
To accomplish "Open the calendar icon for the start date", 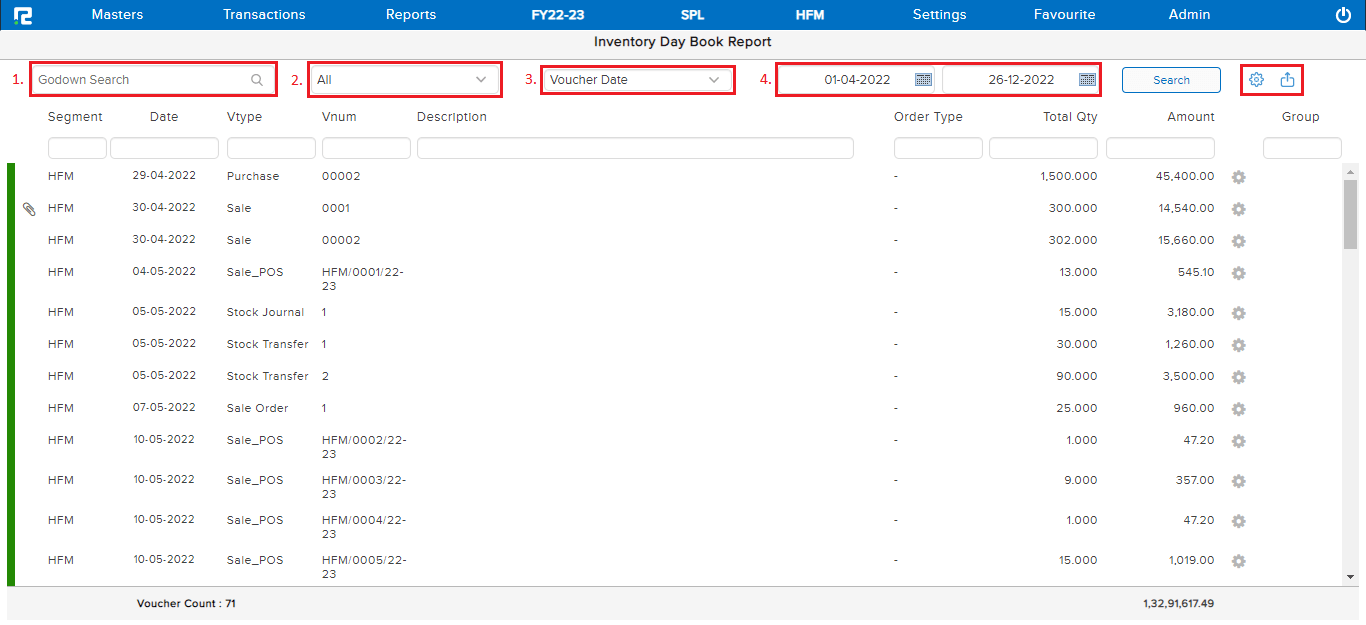I will [922, 78].
